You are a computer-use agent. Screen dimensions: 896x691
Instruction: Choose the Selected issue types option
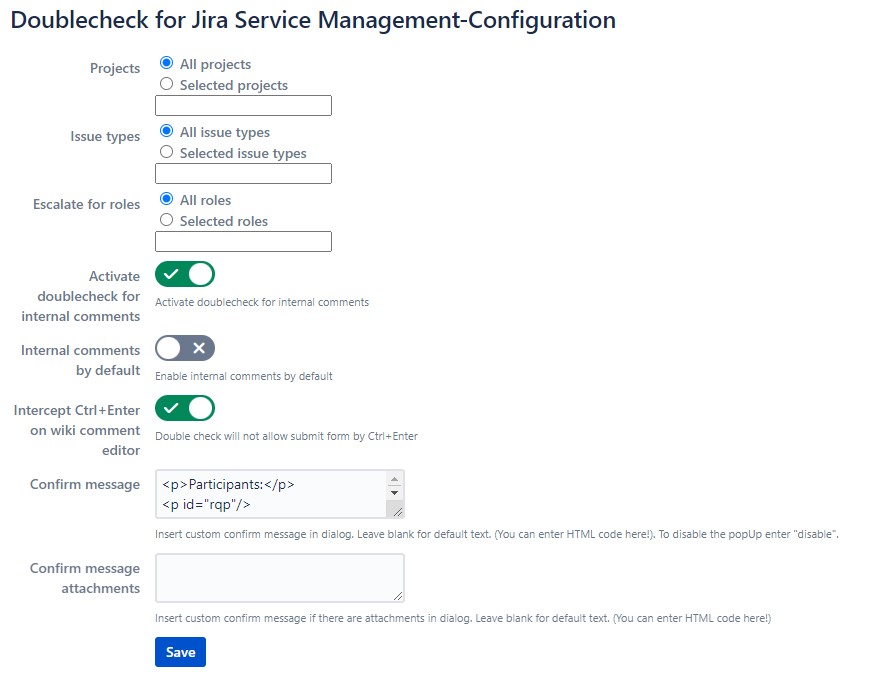167,153
